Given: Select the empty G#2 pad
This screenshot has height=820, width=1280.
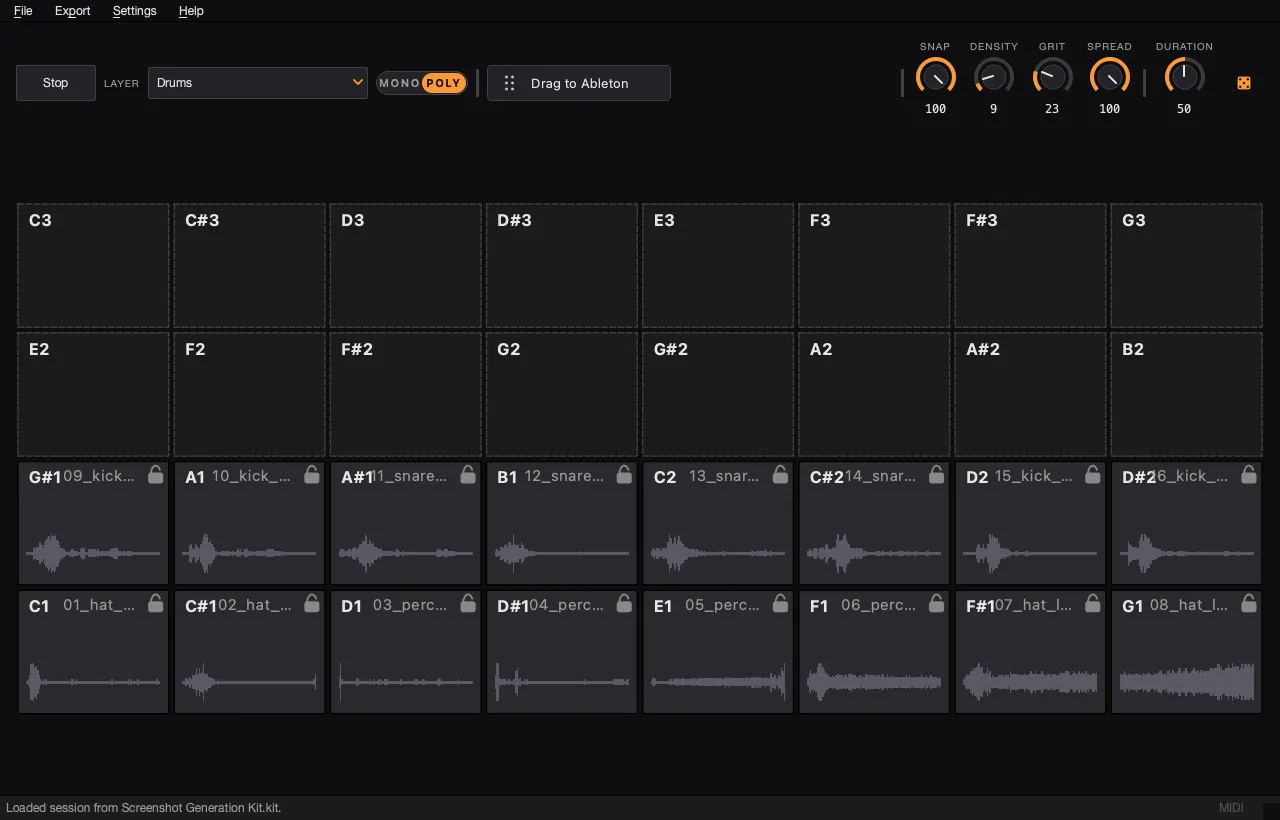Looking at the screenshot, I should (x=717, y=395).
